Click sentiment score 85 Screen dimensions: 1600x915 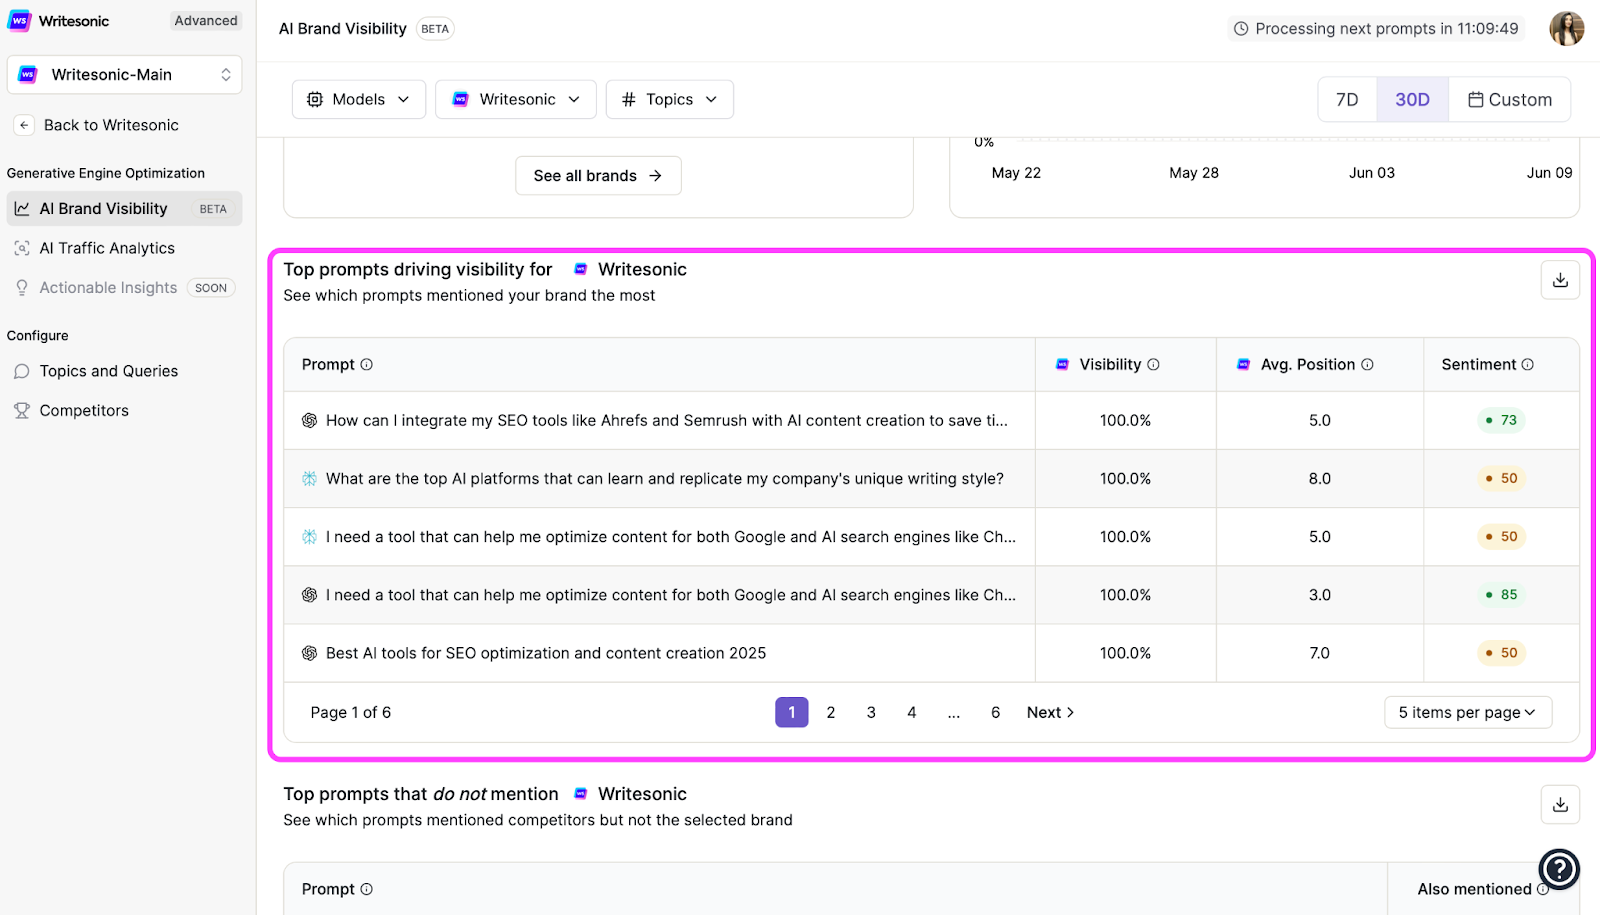tap(1501, 595)
